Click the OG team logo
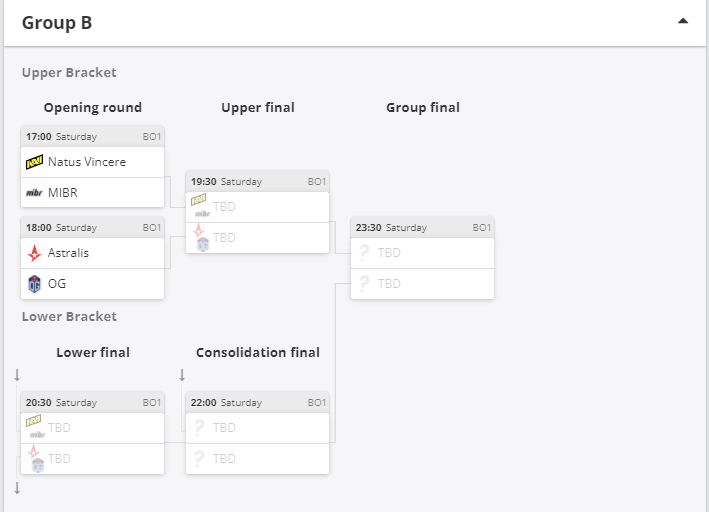Screen dimensions: 709x512 [x=34, y=284]
